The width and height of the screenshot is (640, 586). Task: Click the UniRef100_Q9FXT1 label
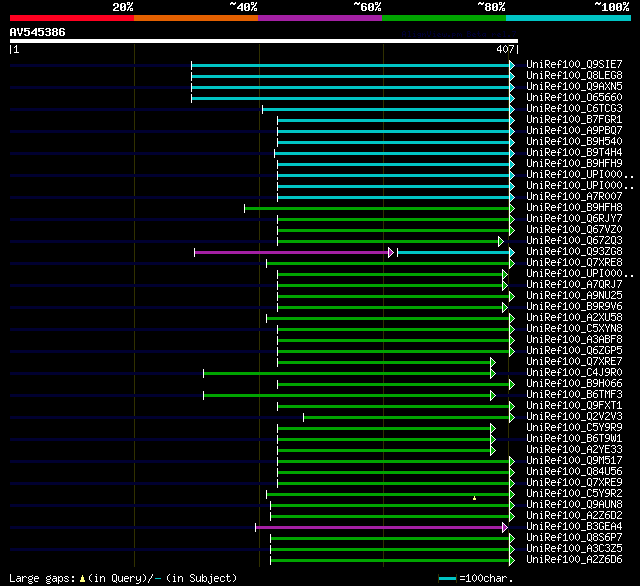(x=574, y=406)
